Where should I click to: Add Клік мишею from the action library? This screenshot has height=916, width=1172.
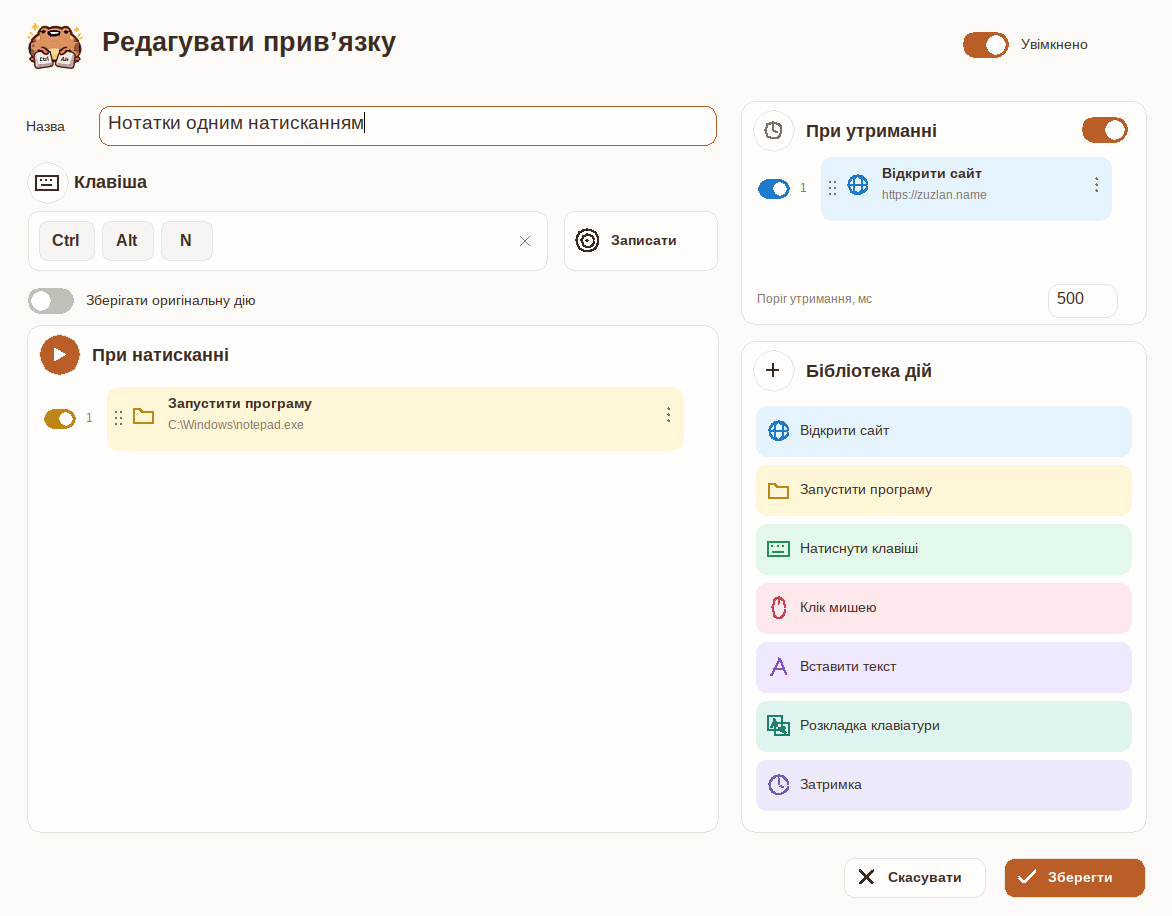coord(943,608)
